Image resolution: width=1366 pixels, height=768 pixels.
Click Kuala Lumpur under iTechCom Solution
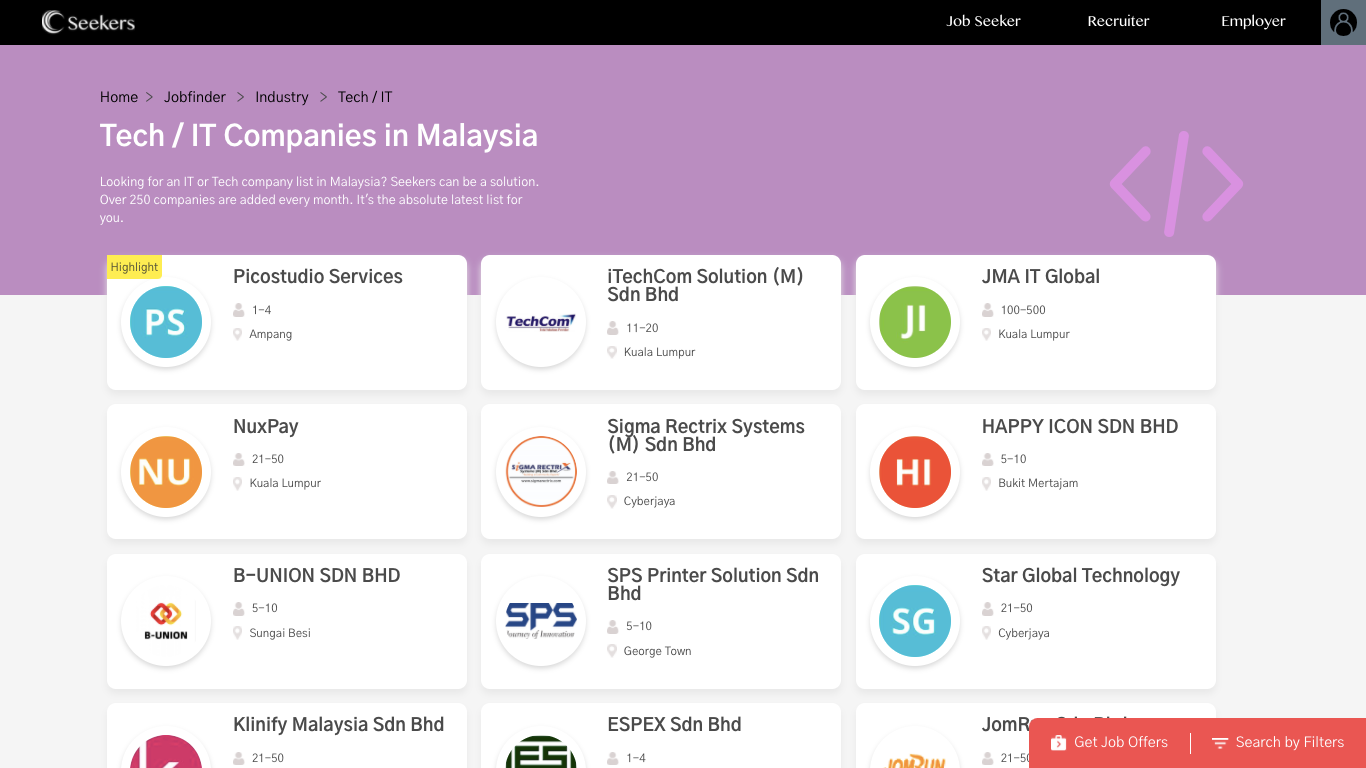point(659,352)
